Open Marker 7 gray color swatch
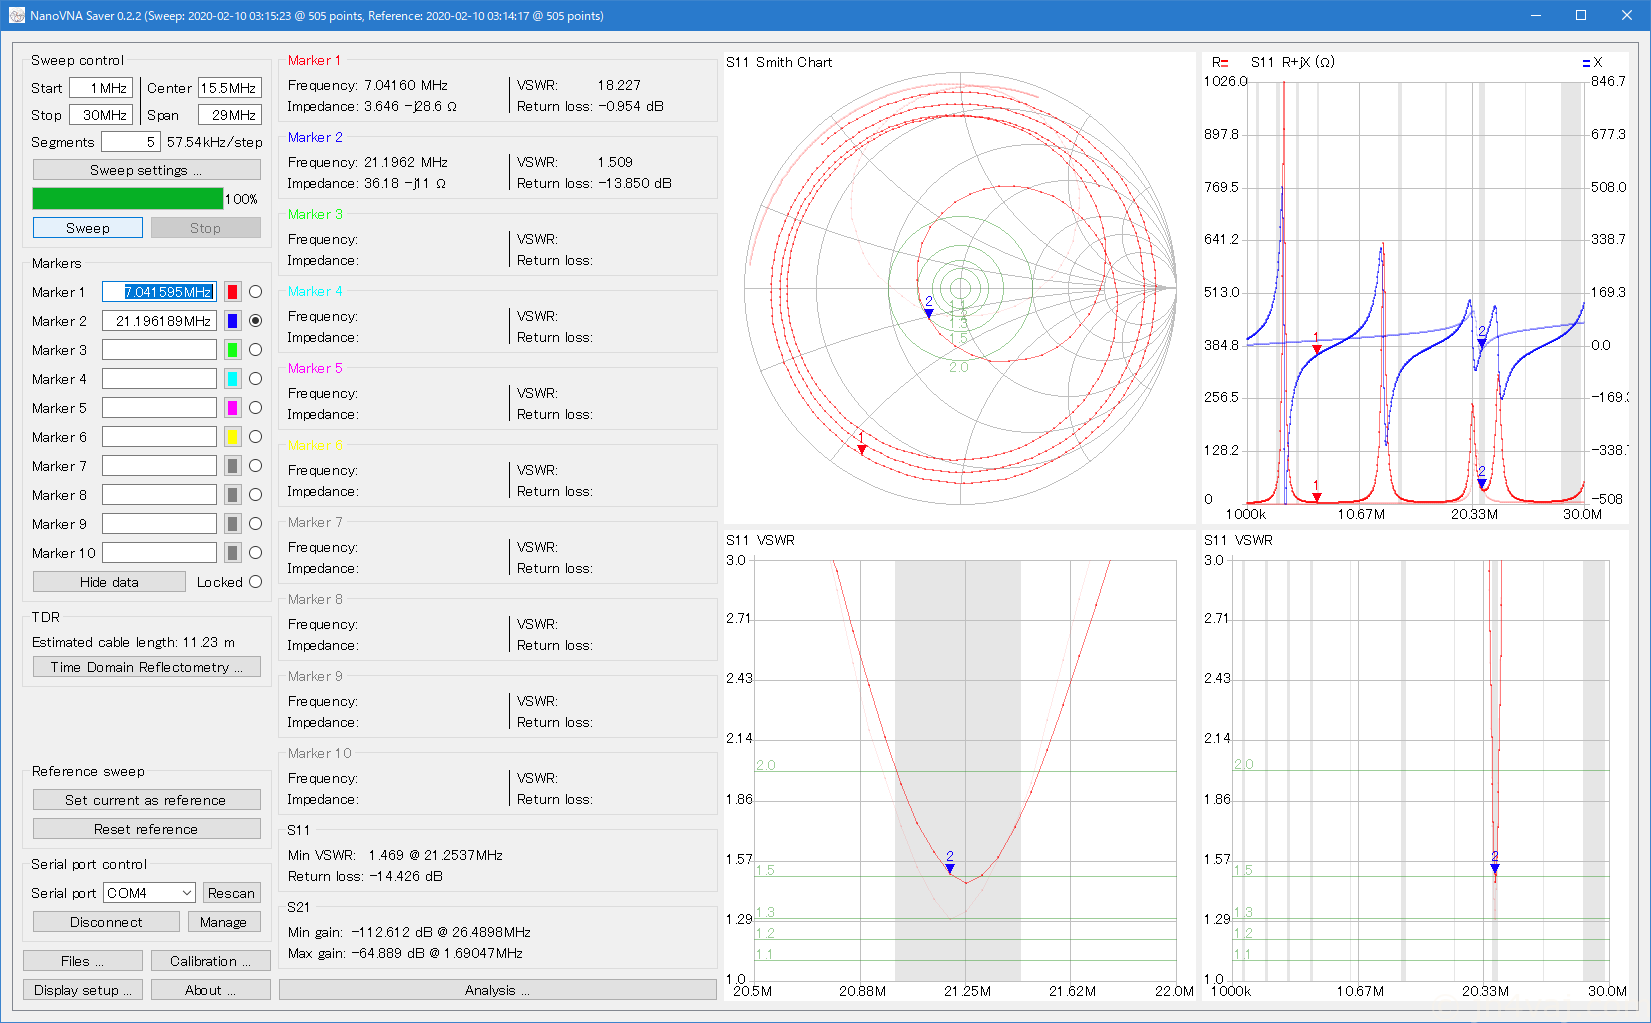Viewport: 1651px width, 1023px height. (232, 466)
